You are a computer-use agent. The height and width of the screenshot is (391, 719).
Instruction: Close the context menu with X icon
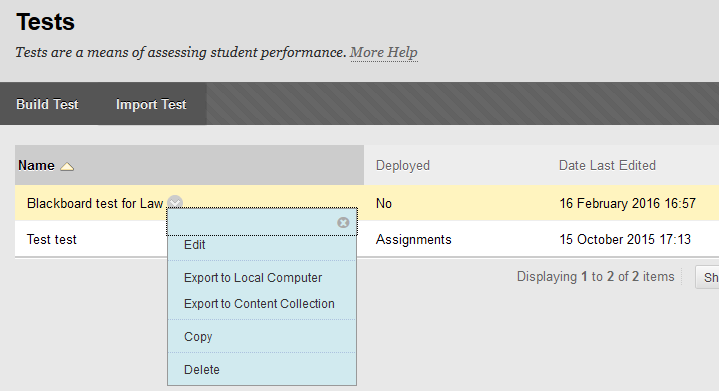coord(343,222)
